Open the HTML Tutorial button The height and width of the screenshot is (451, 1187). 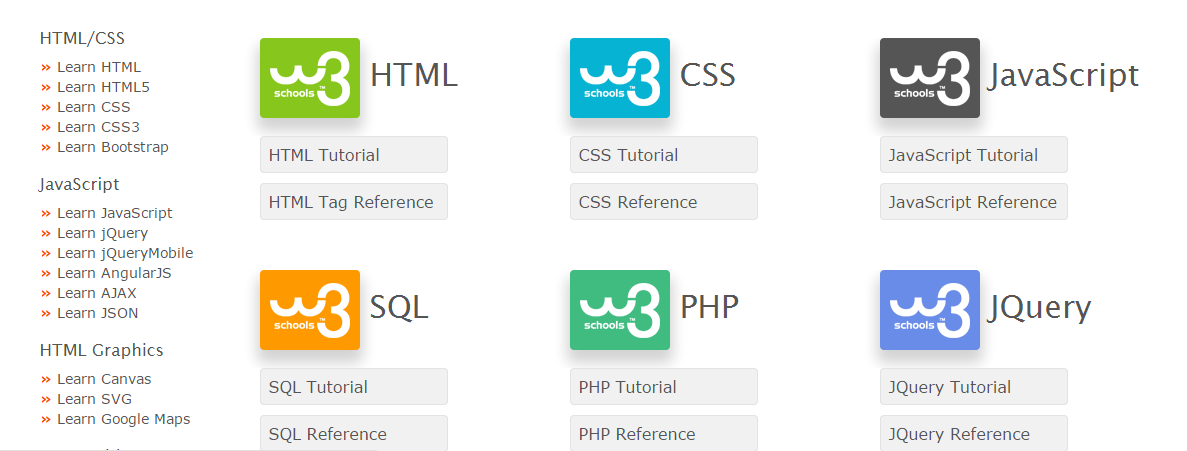tap(353, 155)
